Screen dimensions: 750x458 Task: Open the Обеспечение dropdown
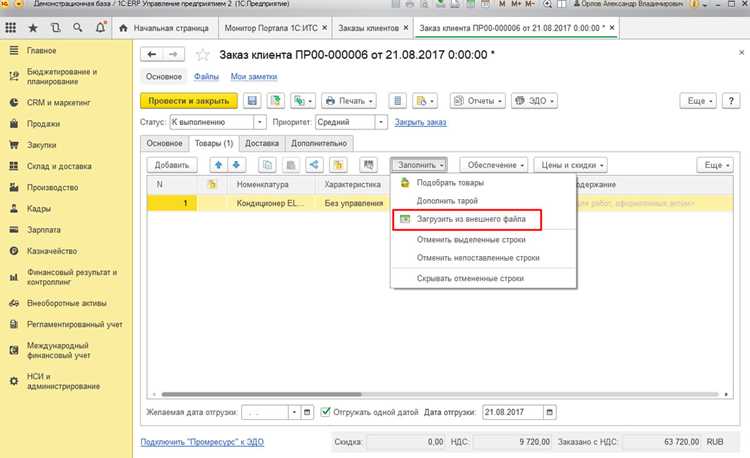point(494,165)
